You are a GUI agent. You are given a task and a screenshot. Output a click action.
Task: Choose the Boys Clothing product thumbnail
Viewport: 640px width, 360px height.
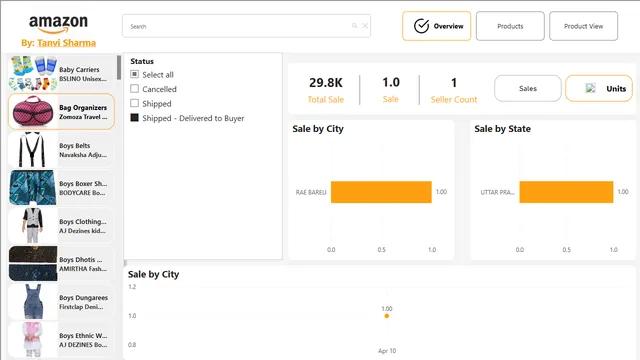coord(33,225)
